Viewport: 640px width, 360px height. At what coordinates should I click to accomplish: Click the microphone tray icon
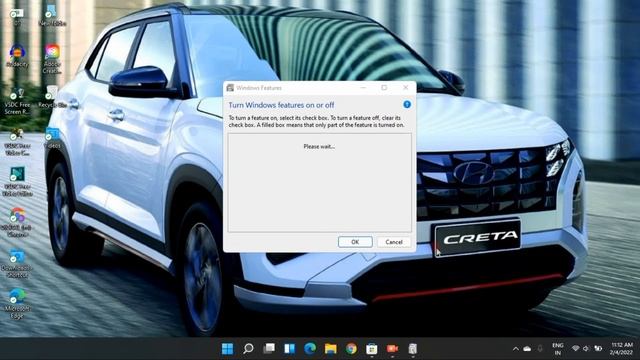tap(540, 349)
